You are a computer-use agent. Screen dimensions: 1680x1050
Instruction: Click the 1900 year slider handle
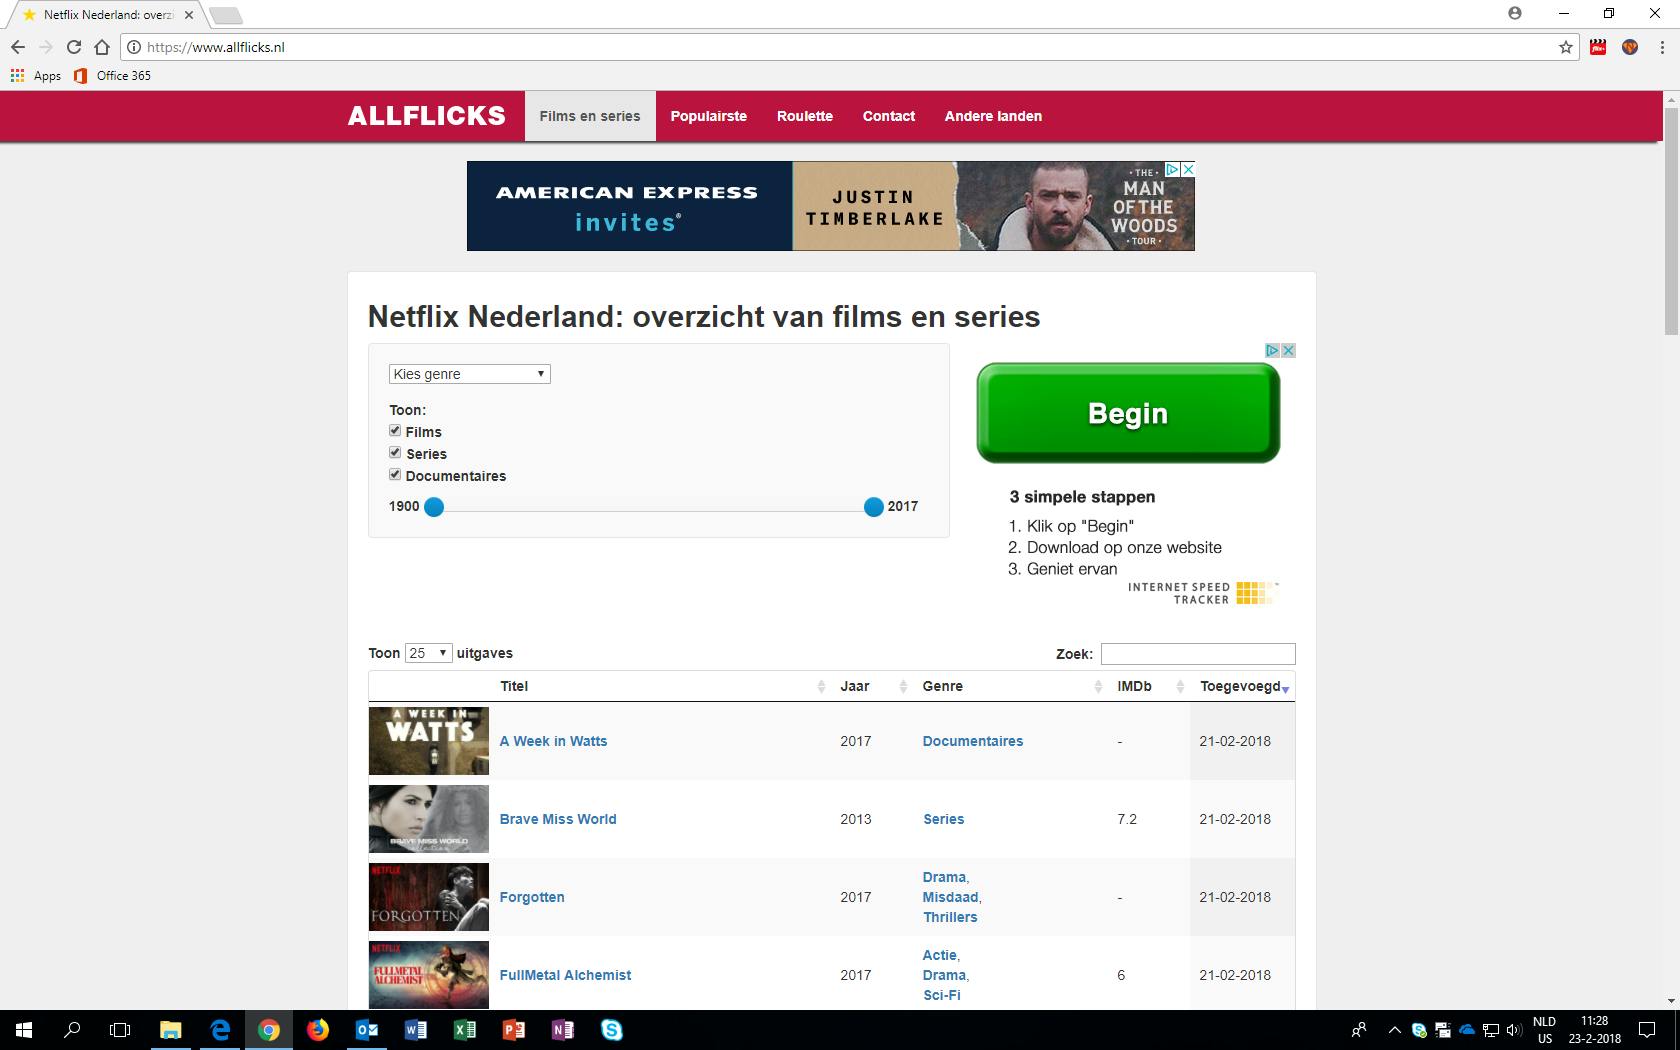[x=434, y=507]
